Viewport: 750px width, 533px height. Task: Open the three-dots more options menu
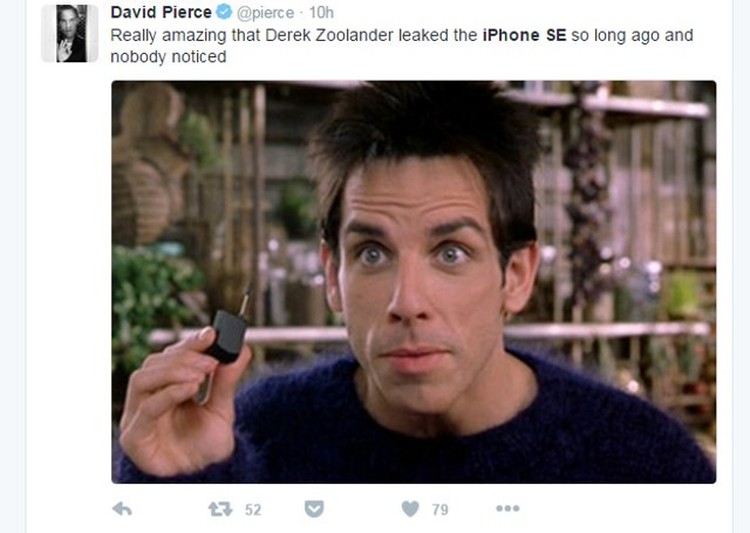[507, 508]
